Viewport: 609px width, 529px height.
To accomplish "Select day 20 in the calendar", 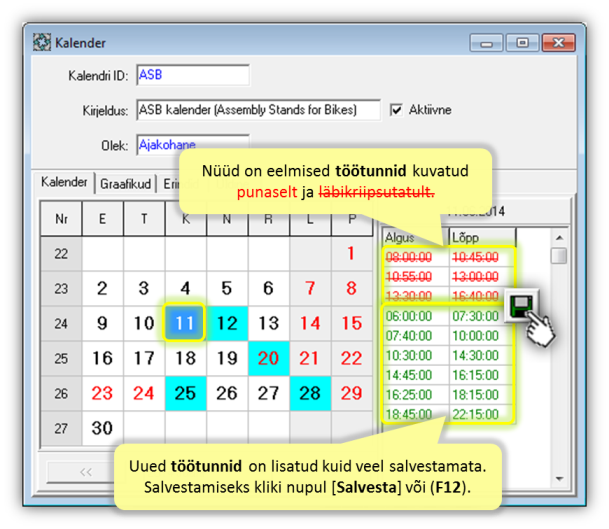I will (x=268, y=358).
